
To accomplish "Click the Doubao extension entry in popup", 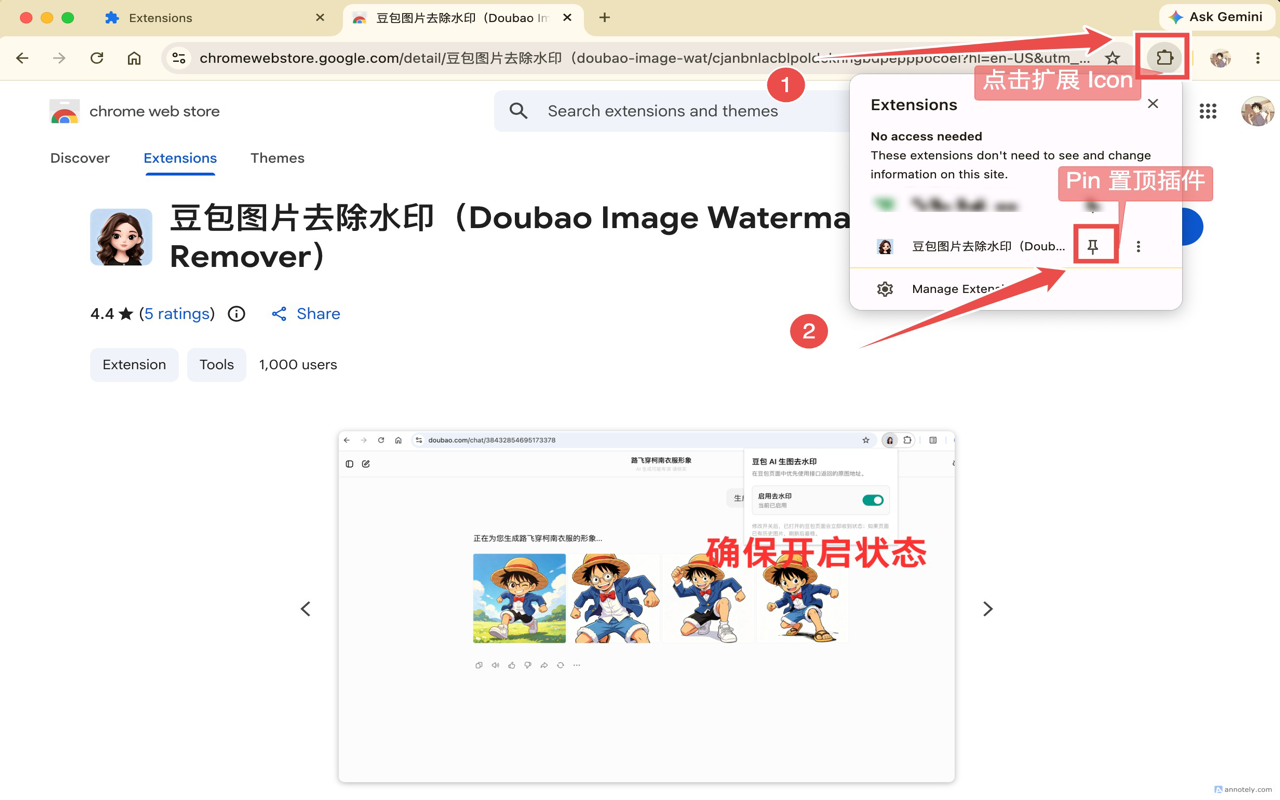I will 970,246.
